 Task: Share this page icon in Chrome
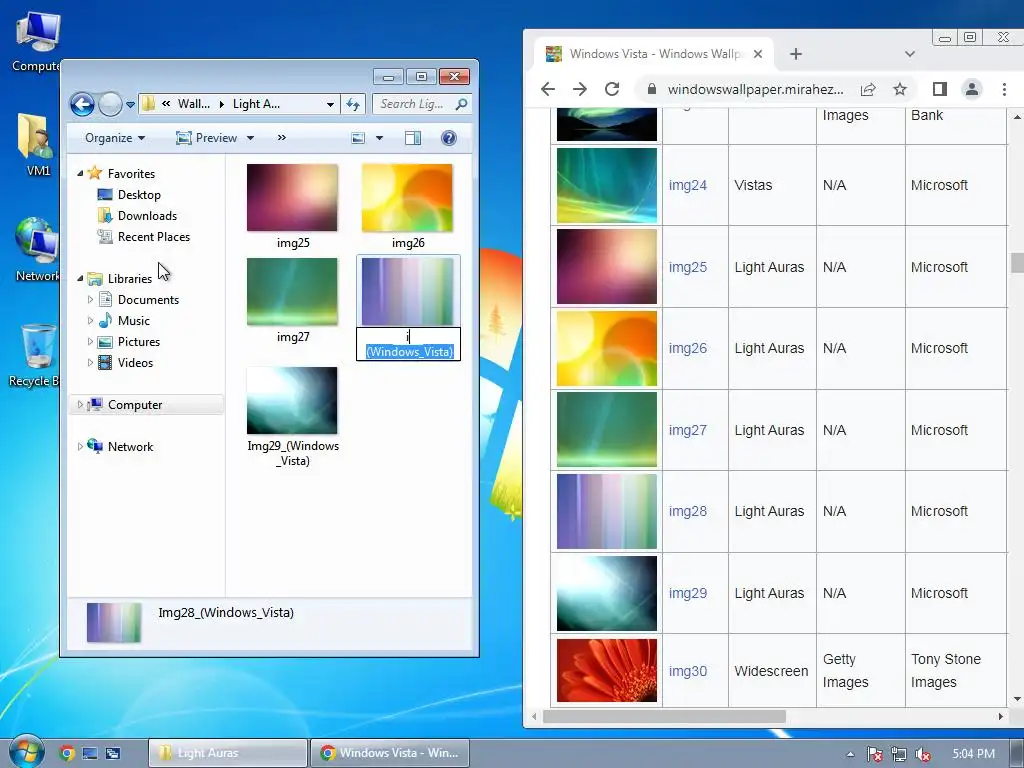(x=868, y=89)
